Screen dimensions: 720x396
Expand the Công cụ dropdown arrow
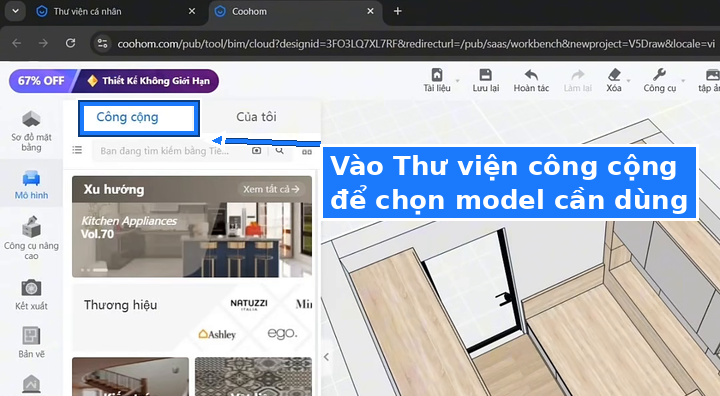point(683,81)
